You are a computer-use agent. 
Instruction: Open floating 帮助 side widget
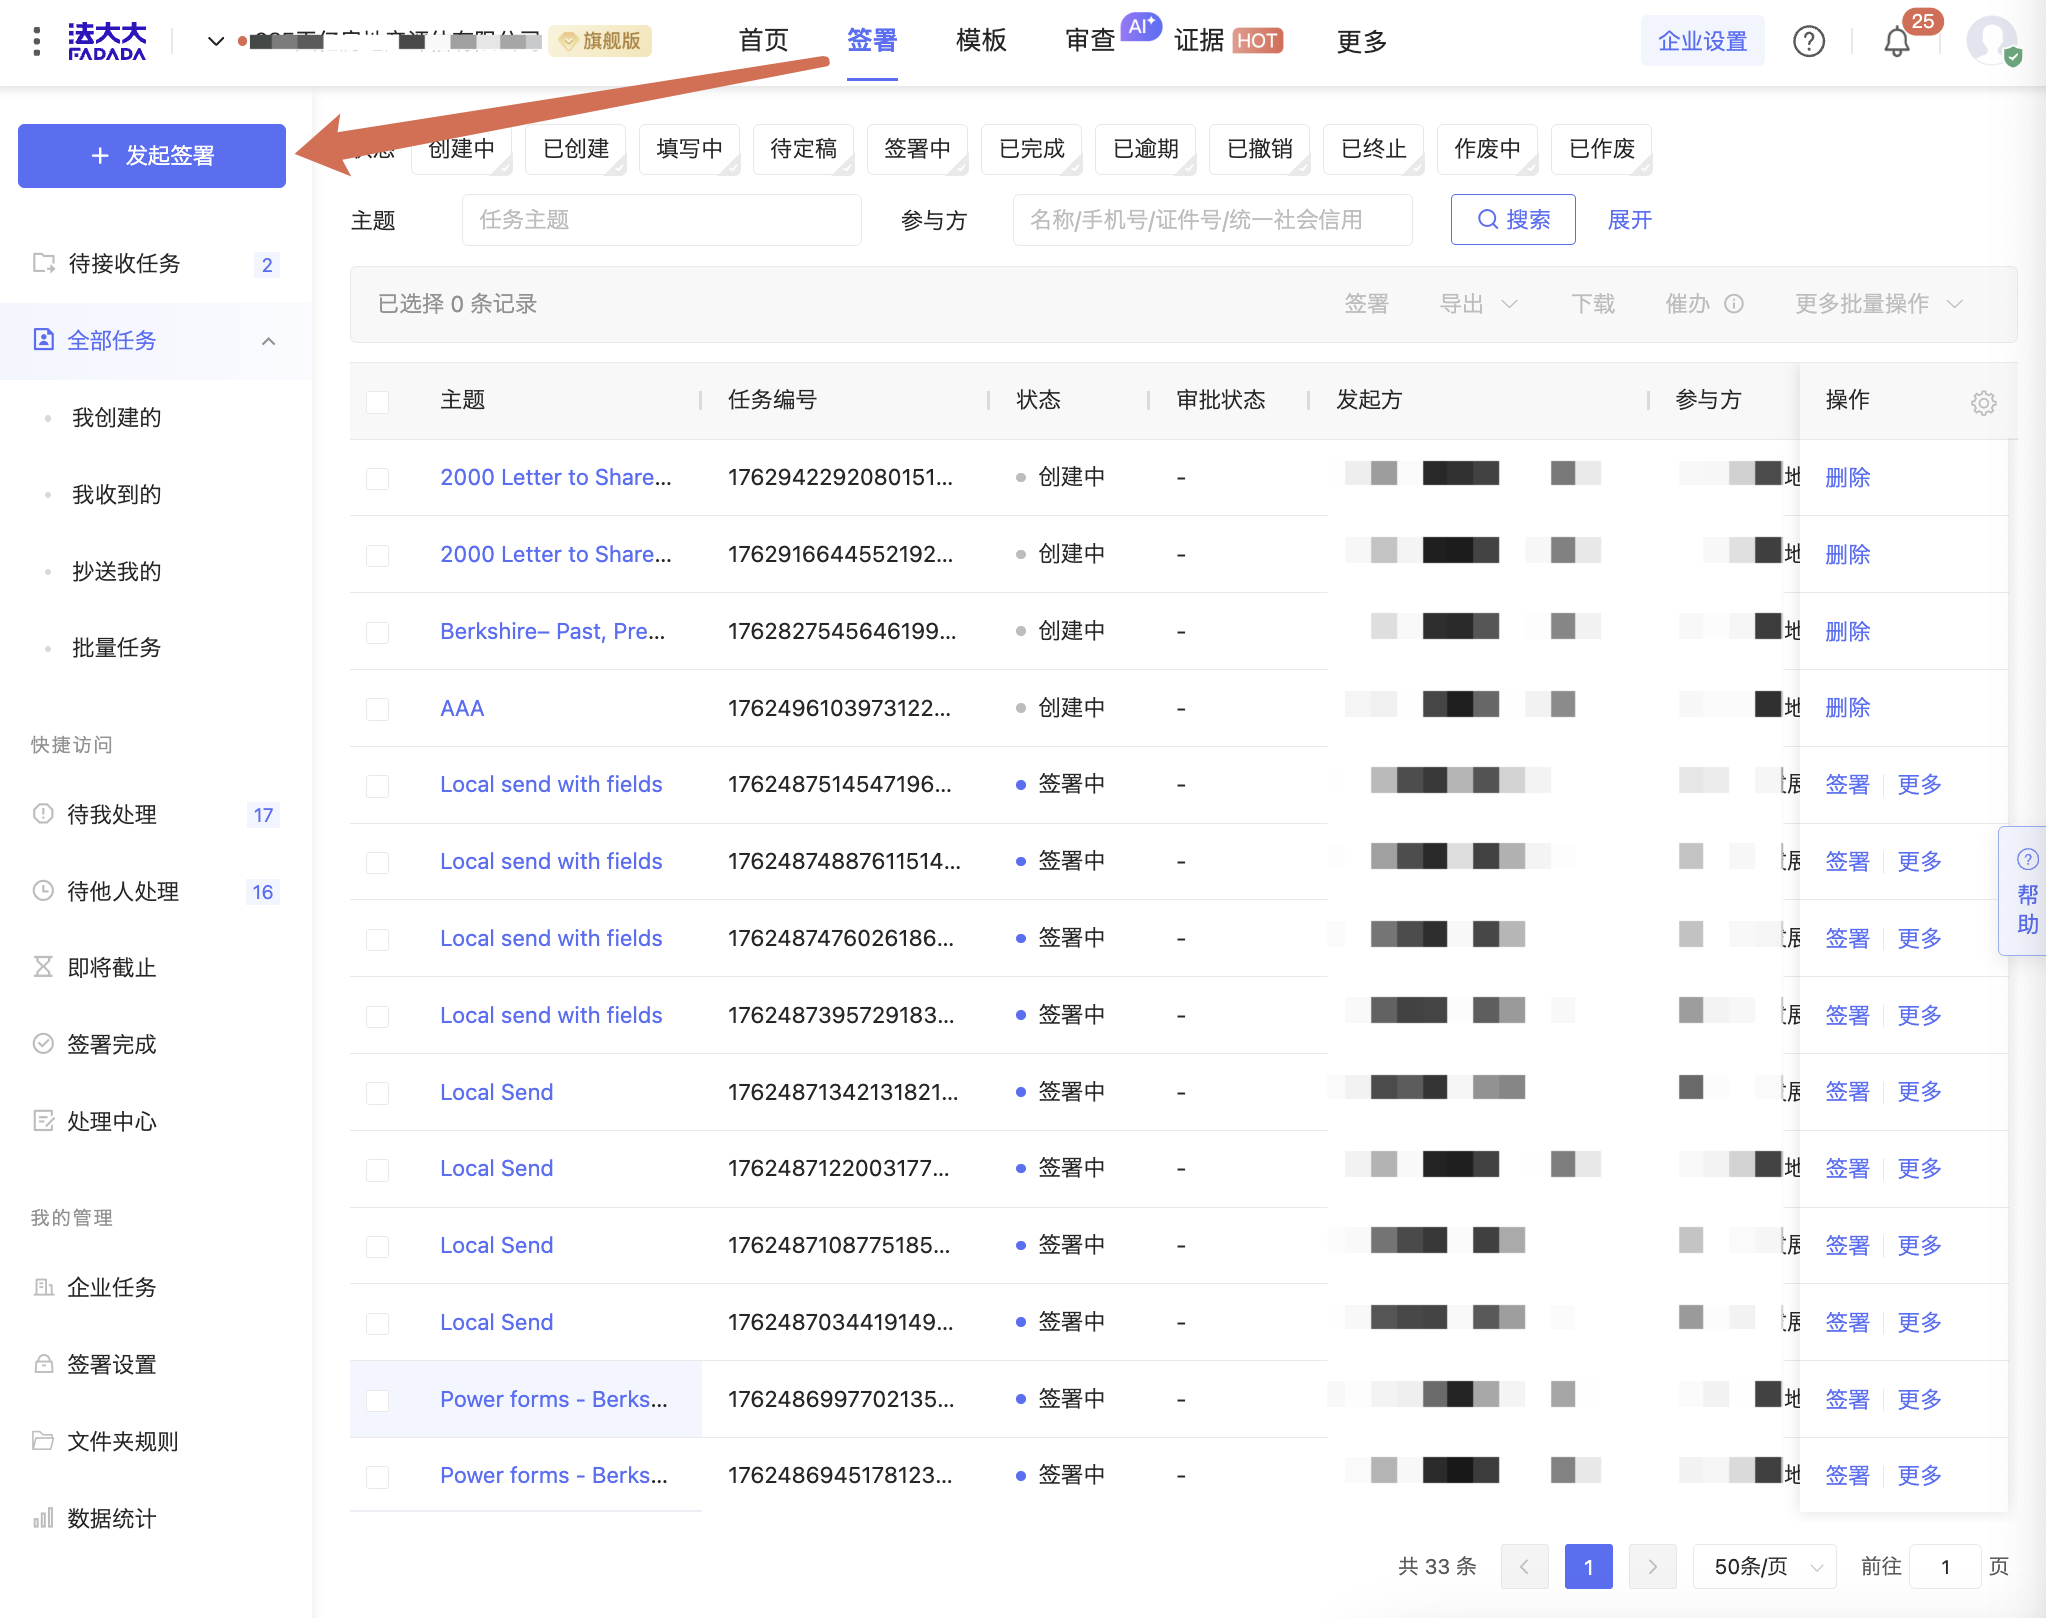2027,892
